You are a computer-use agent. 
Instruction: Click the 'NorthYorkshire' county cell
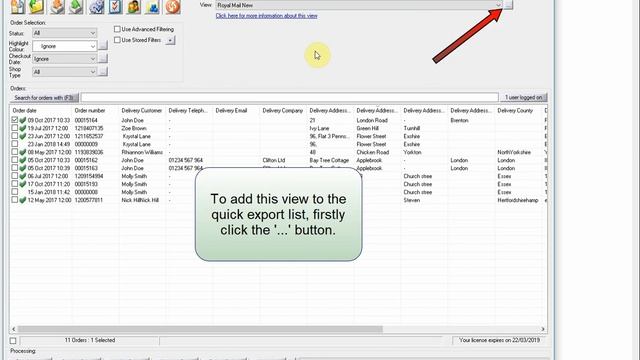click(x=514, y=152)
